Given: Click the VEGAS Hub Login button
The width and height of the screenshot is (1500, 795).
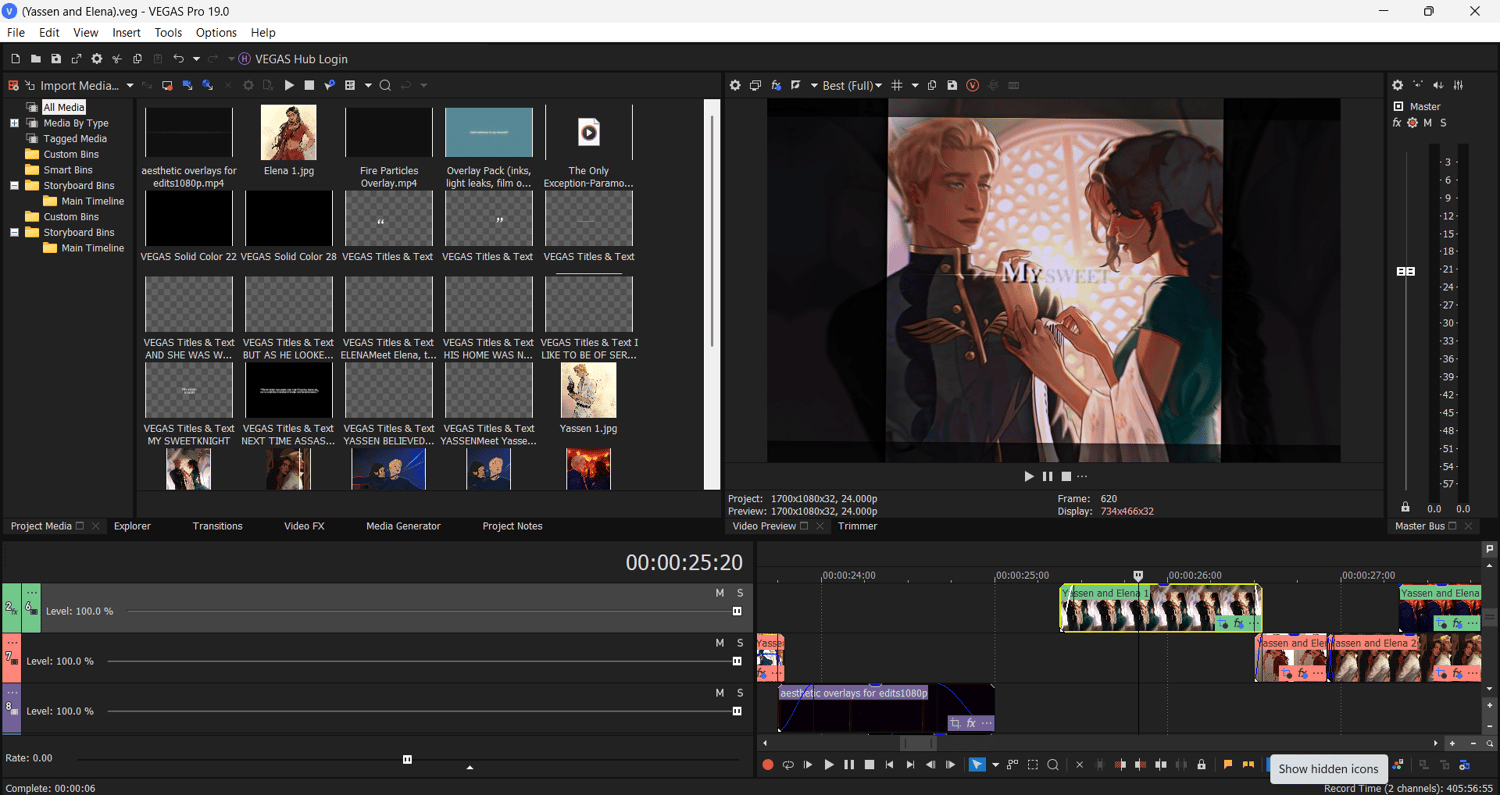Looking at the screenshot, I should (x=293, y=59).
